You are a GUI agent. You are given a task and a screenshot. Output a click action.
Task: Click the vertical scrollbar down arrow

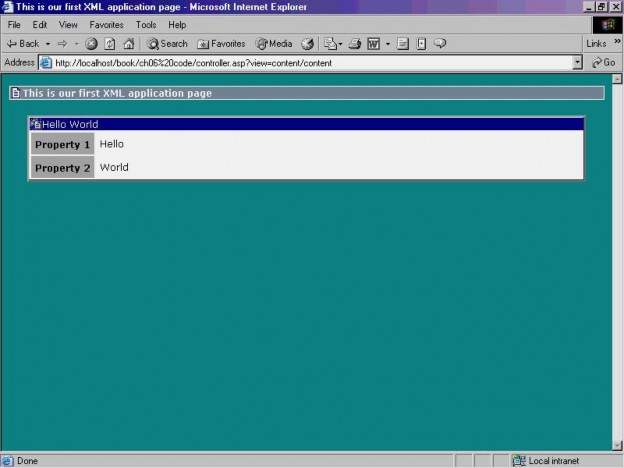pyautogui.click(x=617, y=445)
